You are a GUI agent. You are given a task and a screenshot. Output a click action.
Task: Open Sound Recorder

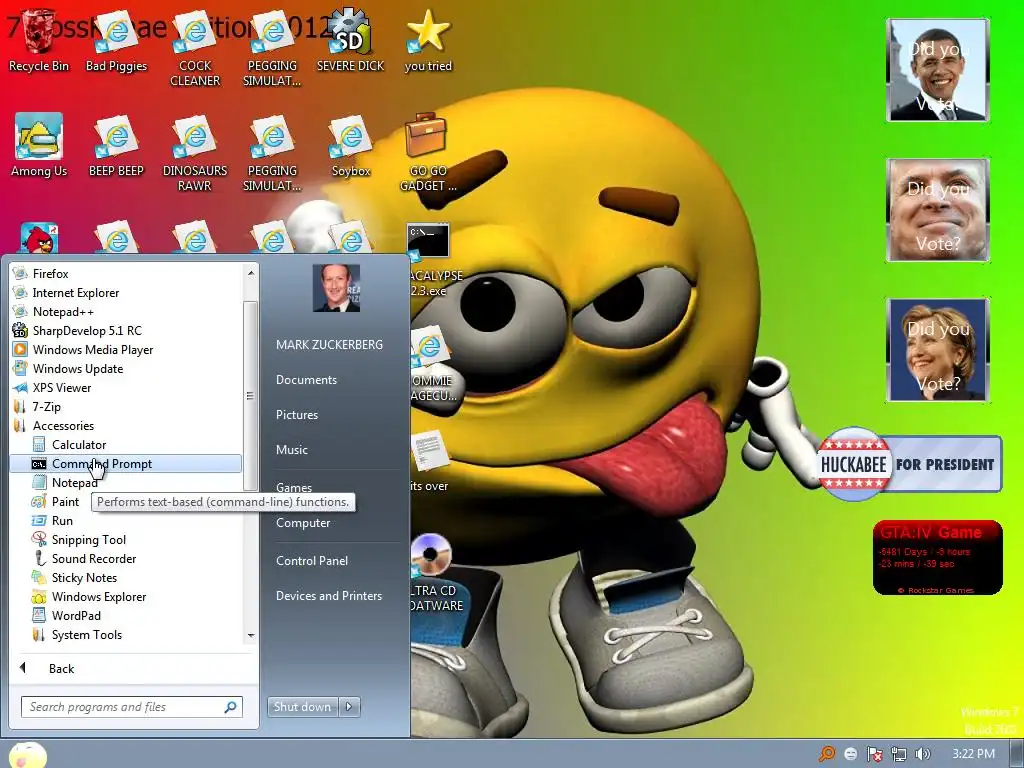[x=94, y=558]
